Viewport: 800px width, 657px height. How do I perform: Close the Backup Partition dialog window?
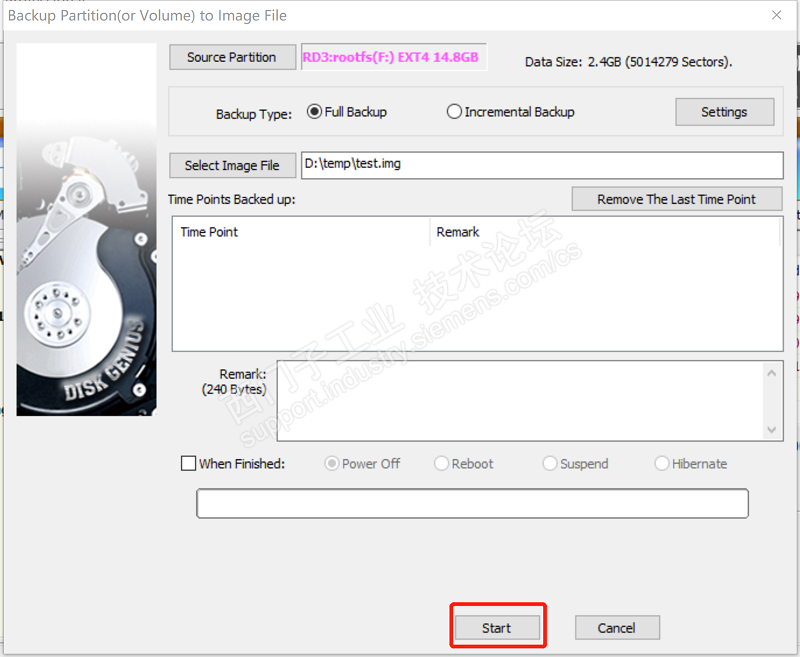pos(777,15)
